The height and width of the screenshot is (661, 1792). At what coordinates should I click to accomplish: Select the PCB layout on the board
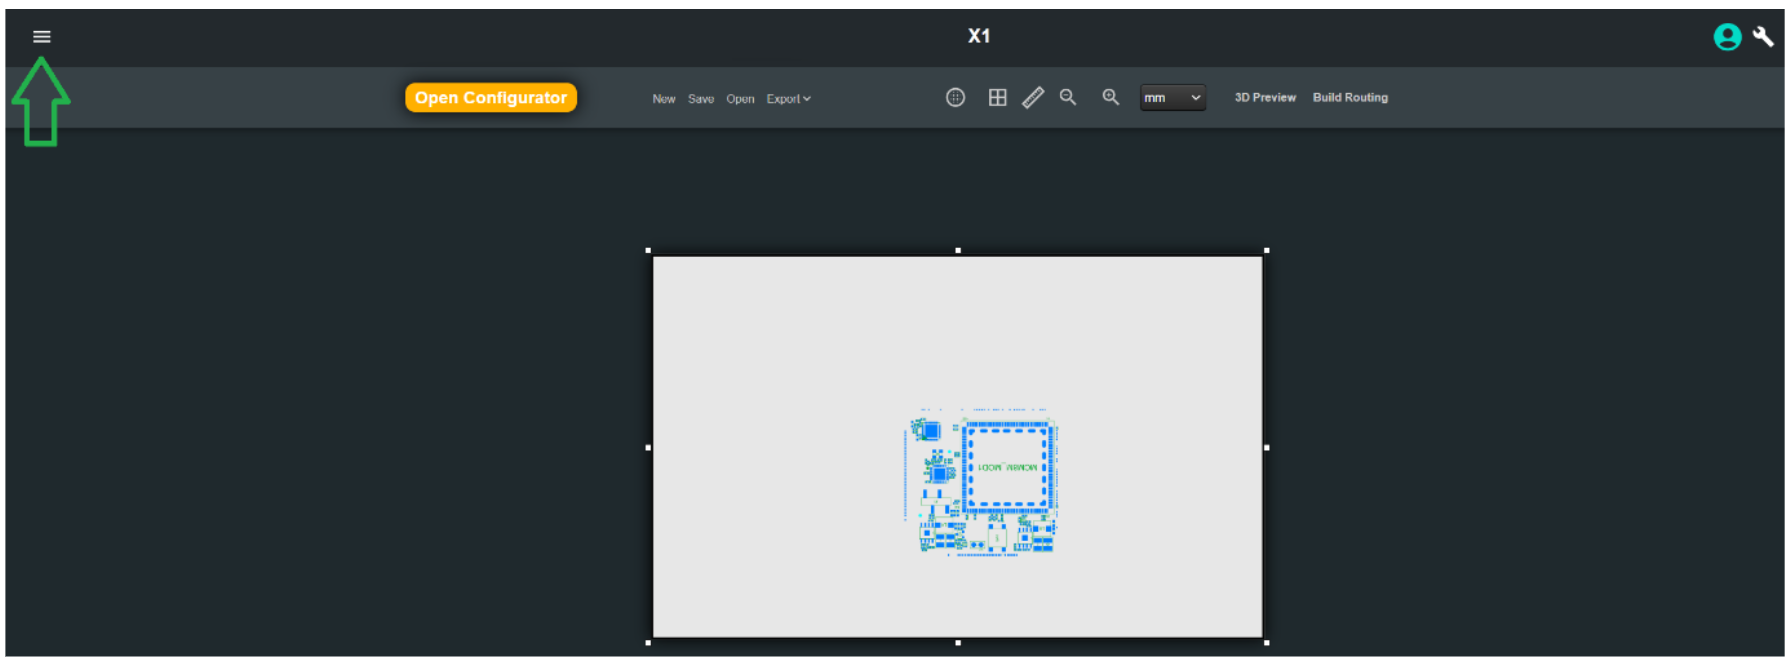click(981, 481)
